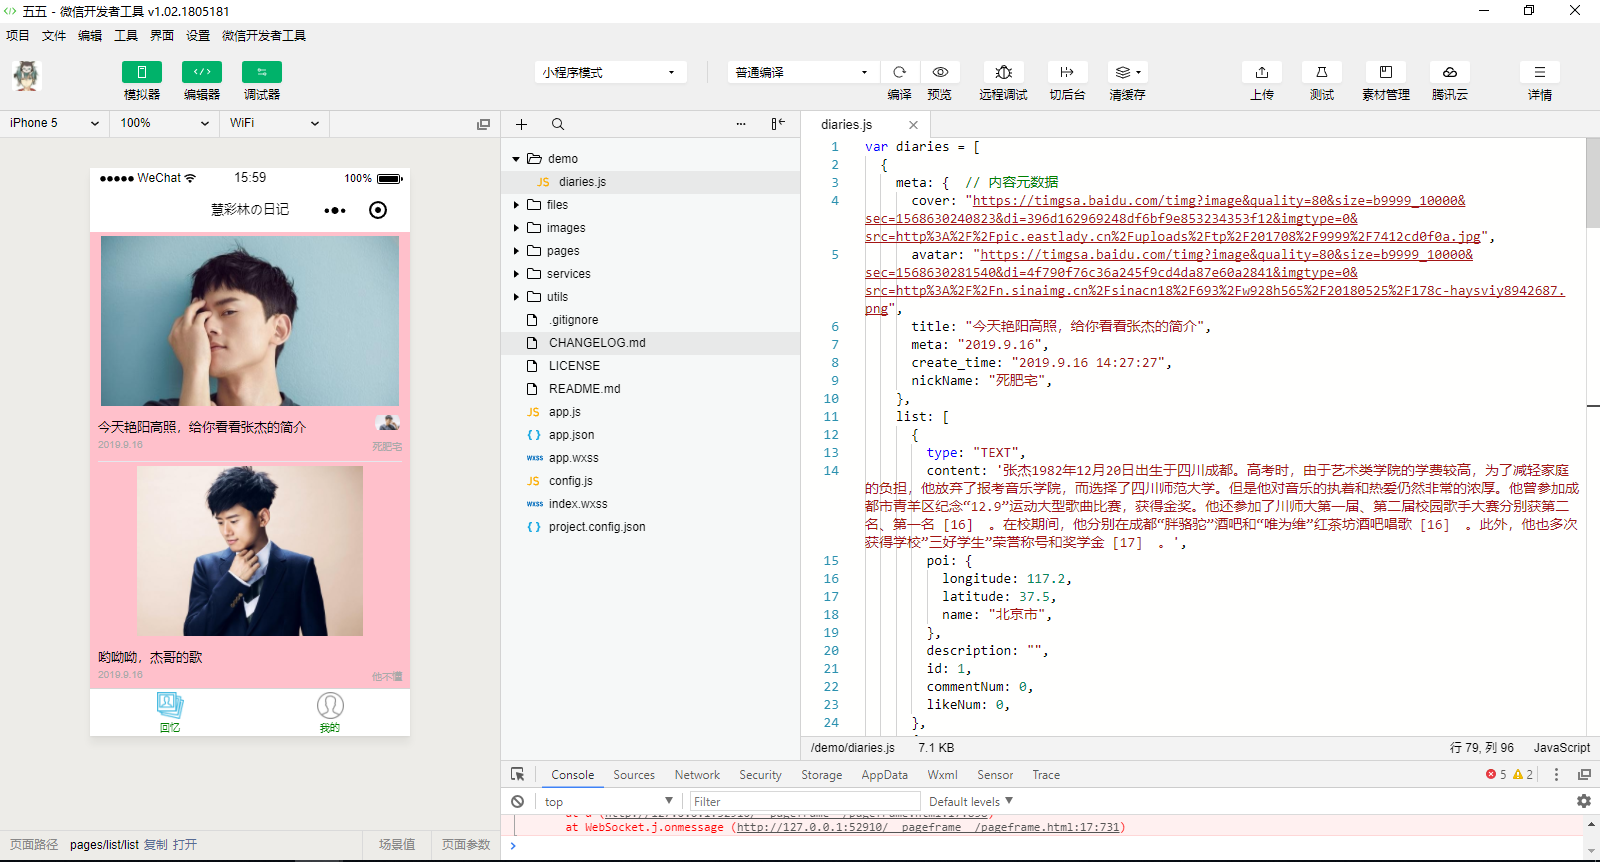Image resolution: width=1600 pixels, height=862 pixels.
Task: Toggle the 调试器 debugger panel button
Action: (x=261, y=72)
